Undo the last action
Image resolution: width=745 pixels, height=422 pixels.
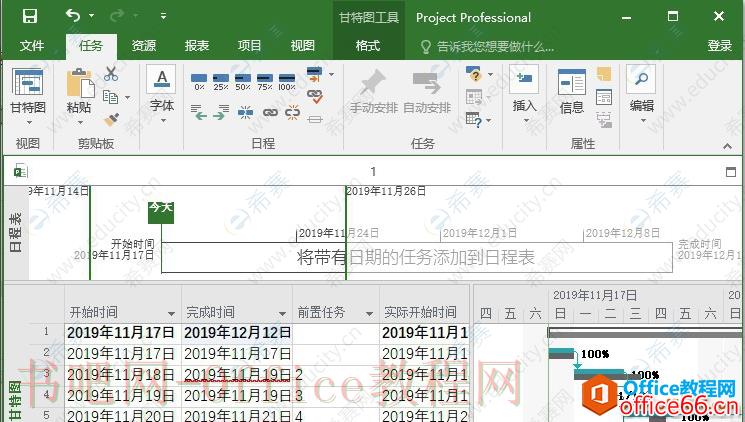click(73, 16)
